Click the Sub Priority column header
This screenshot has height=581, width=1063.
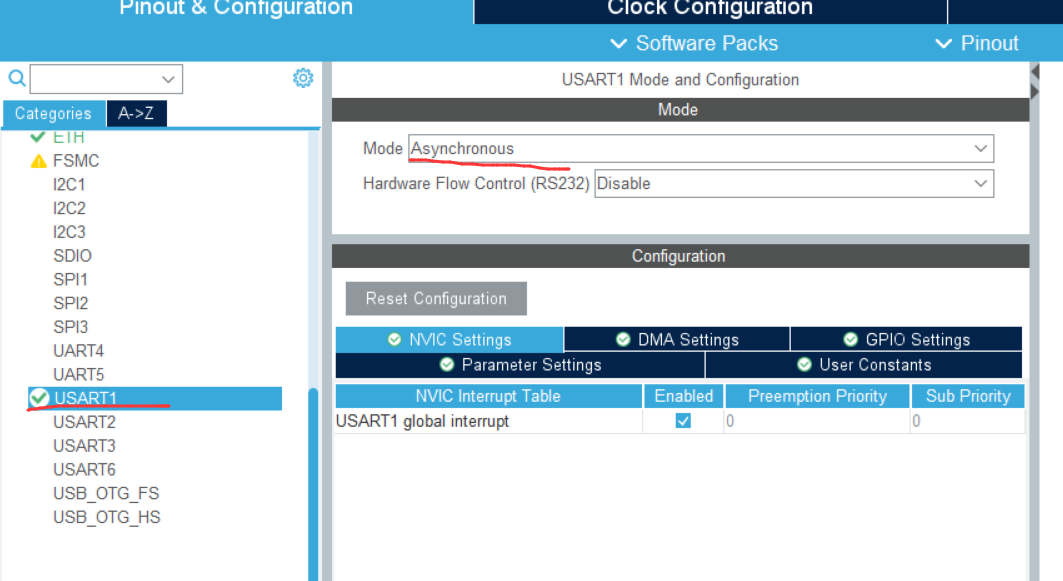tap(968, 396)
